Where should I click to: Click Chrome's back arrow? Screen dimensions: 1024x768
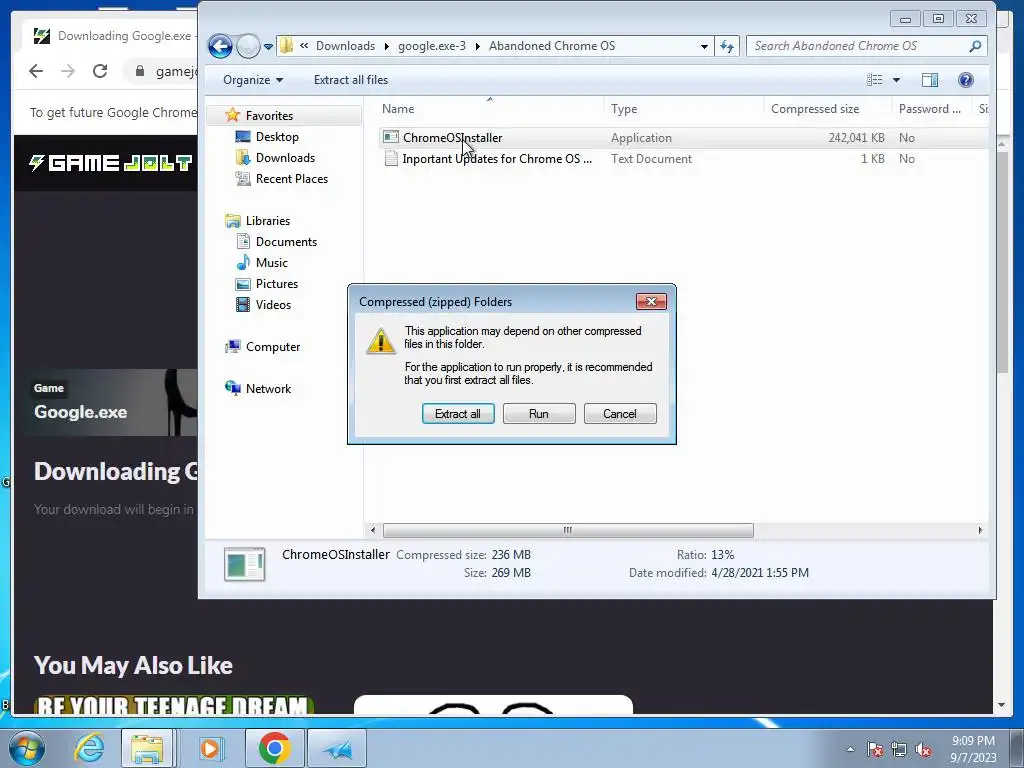(35, 71)
